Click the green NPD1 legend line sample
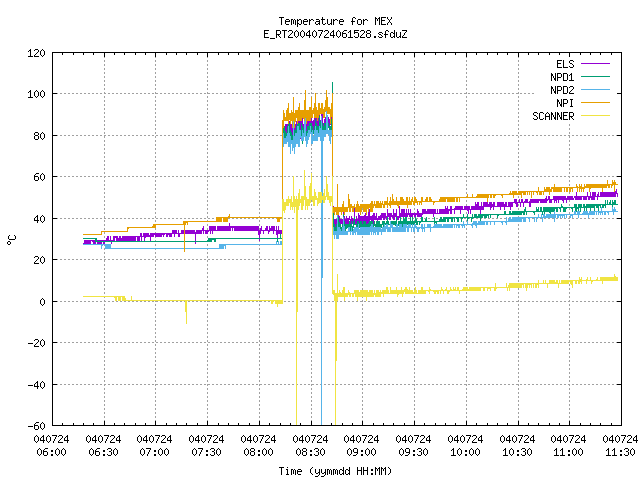The height and width of the screenshot is (480, 640). point(595,77)
